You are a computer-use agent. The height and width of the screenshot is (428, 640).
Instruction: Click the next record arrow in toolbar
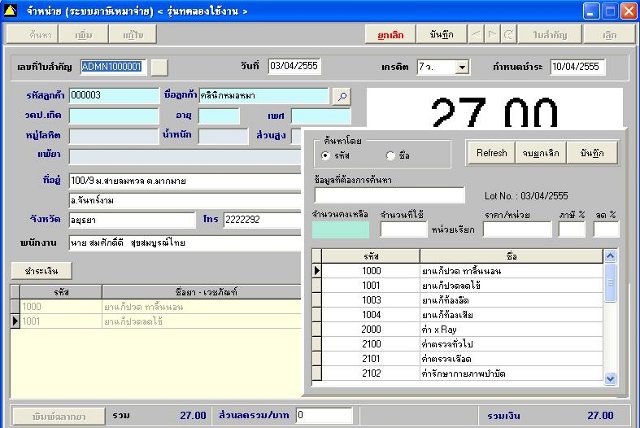point(493,34)
